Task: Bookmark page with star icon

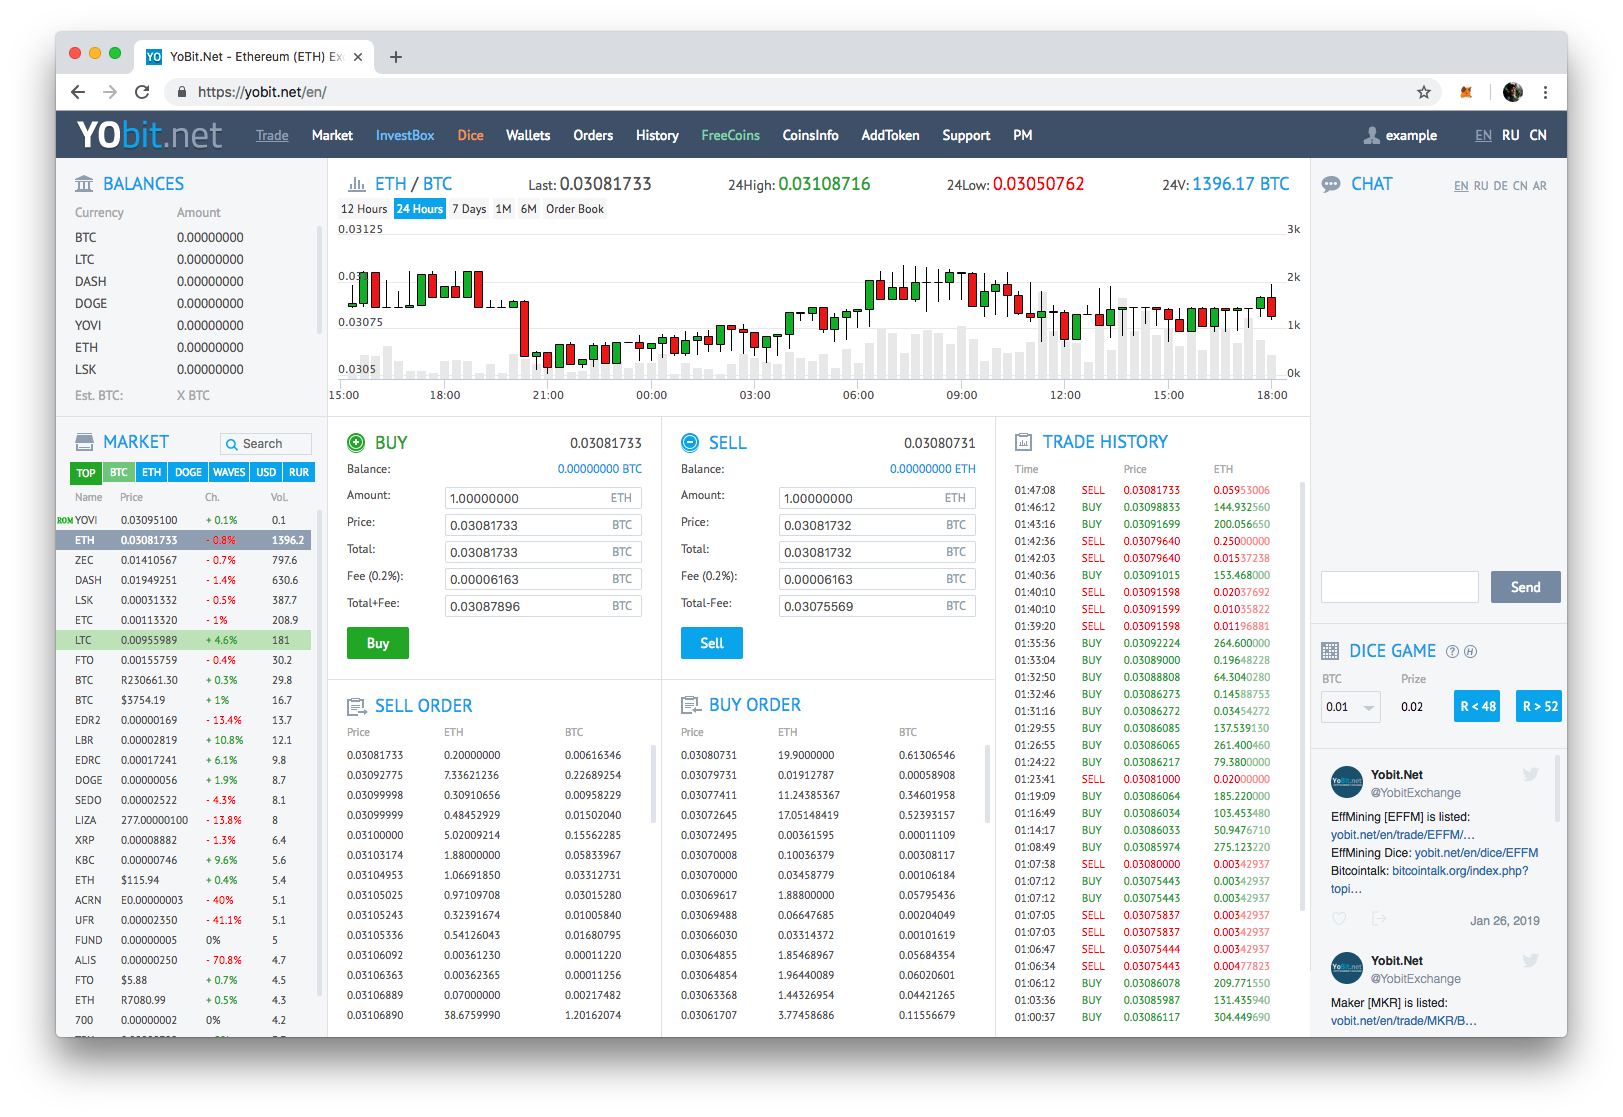Action: pyautogui.click(x=1424, y=92)
